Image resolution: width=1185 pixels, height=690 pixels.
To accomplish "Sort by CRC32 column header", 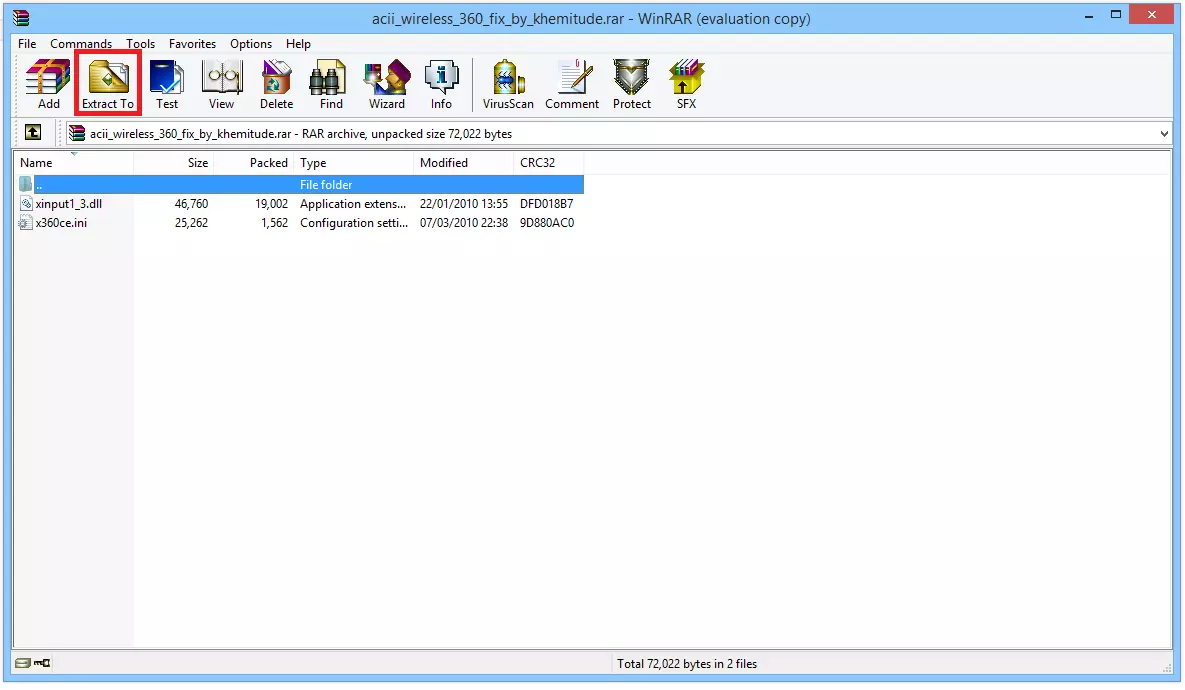I will point(548,162).
